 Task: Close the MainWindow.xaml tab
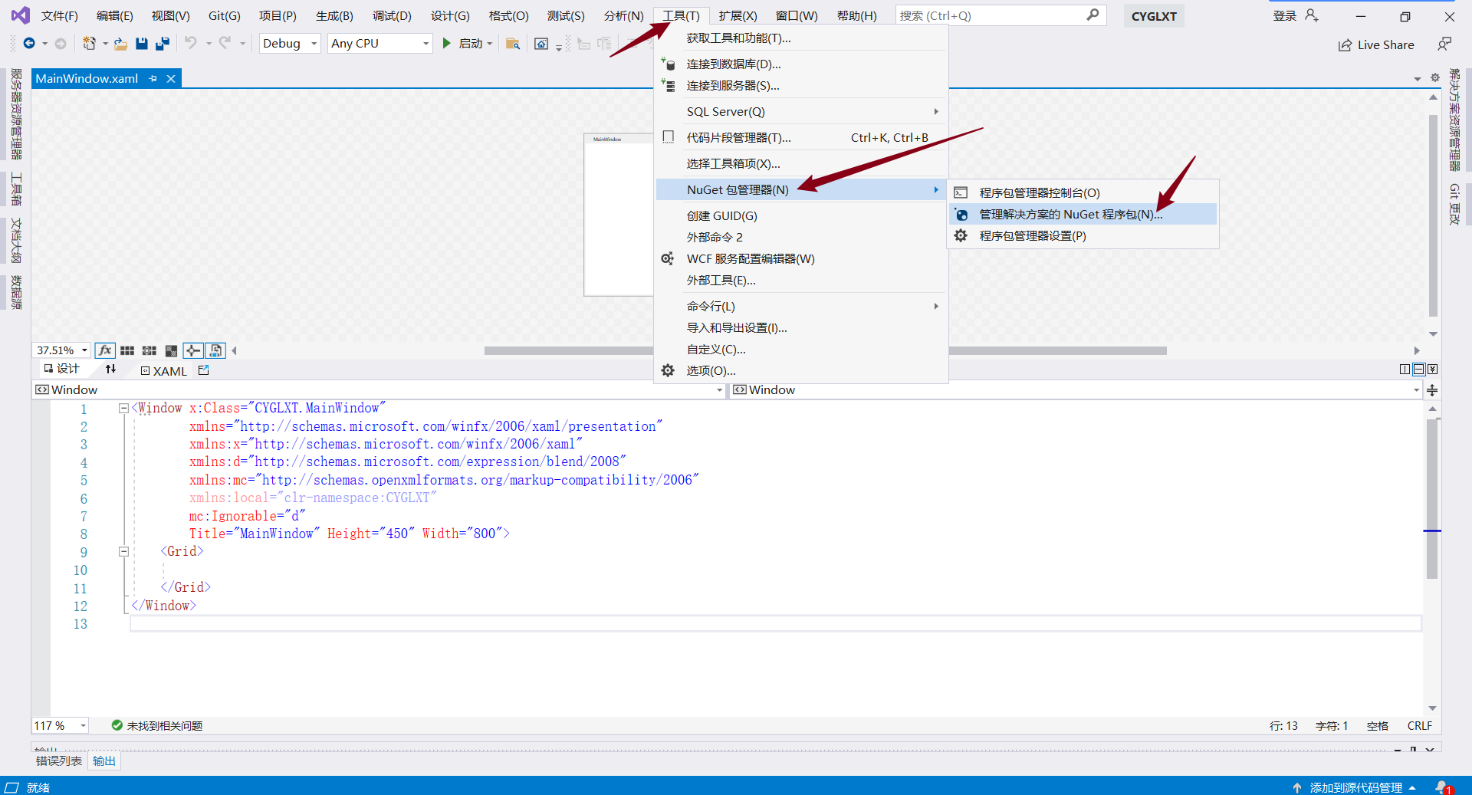click(x=171, y=78)
